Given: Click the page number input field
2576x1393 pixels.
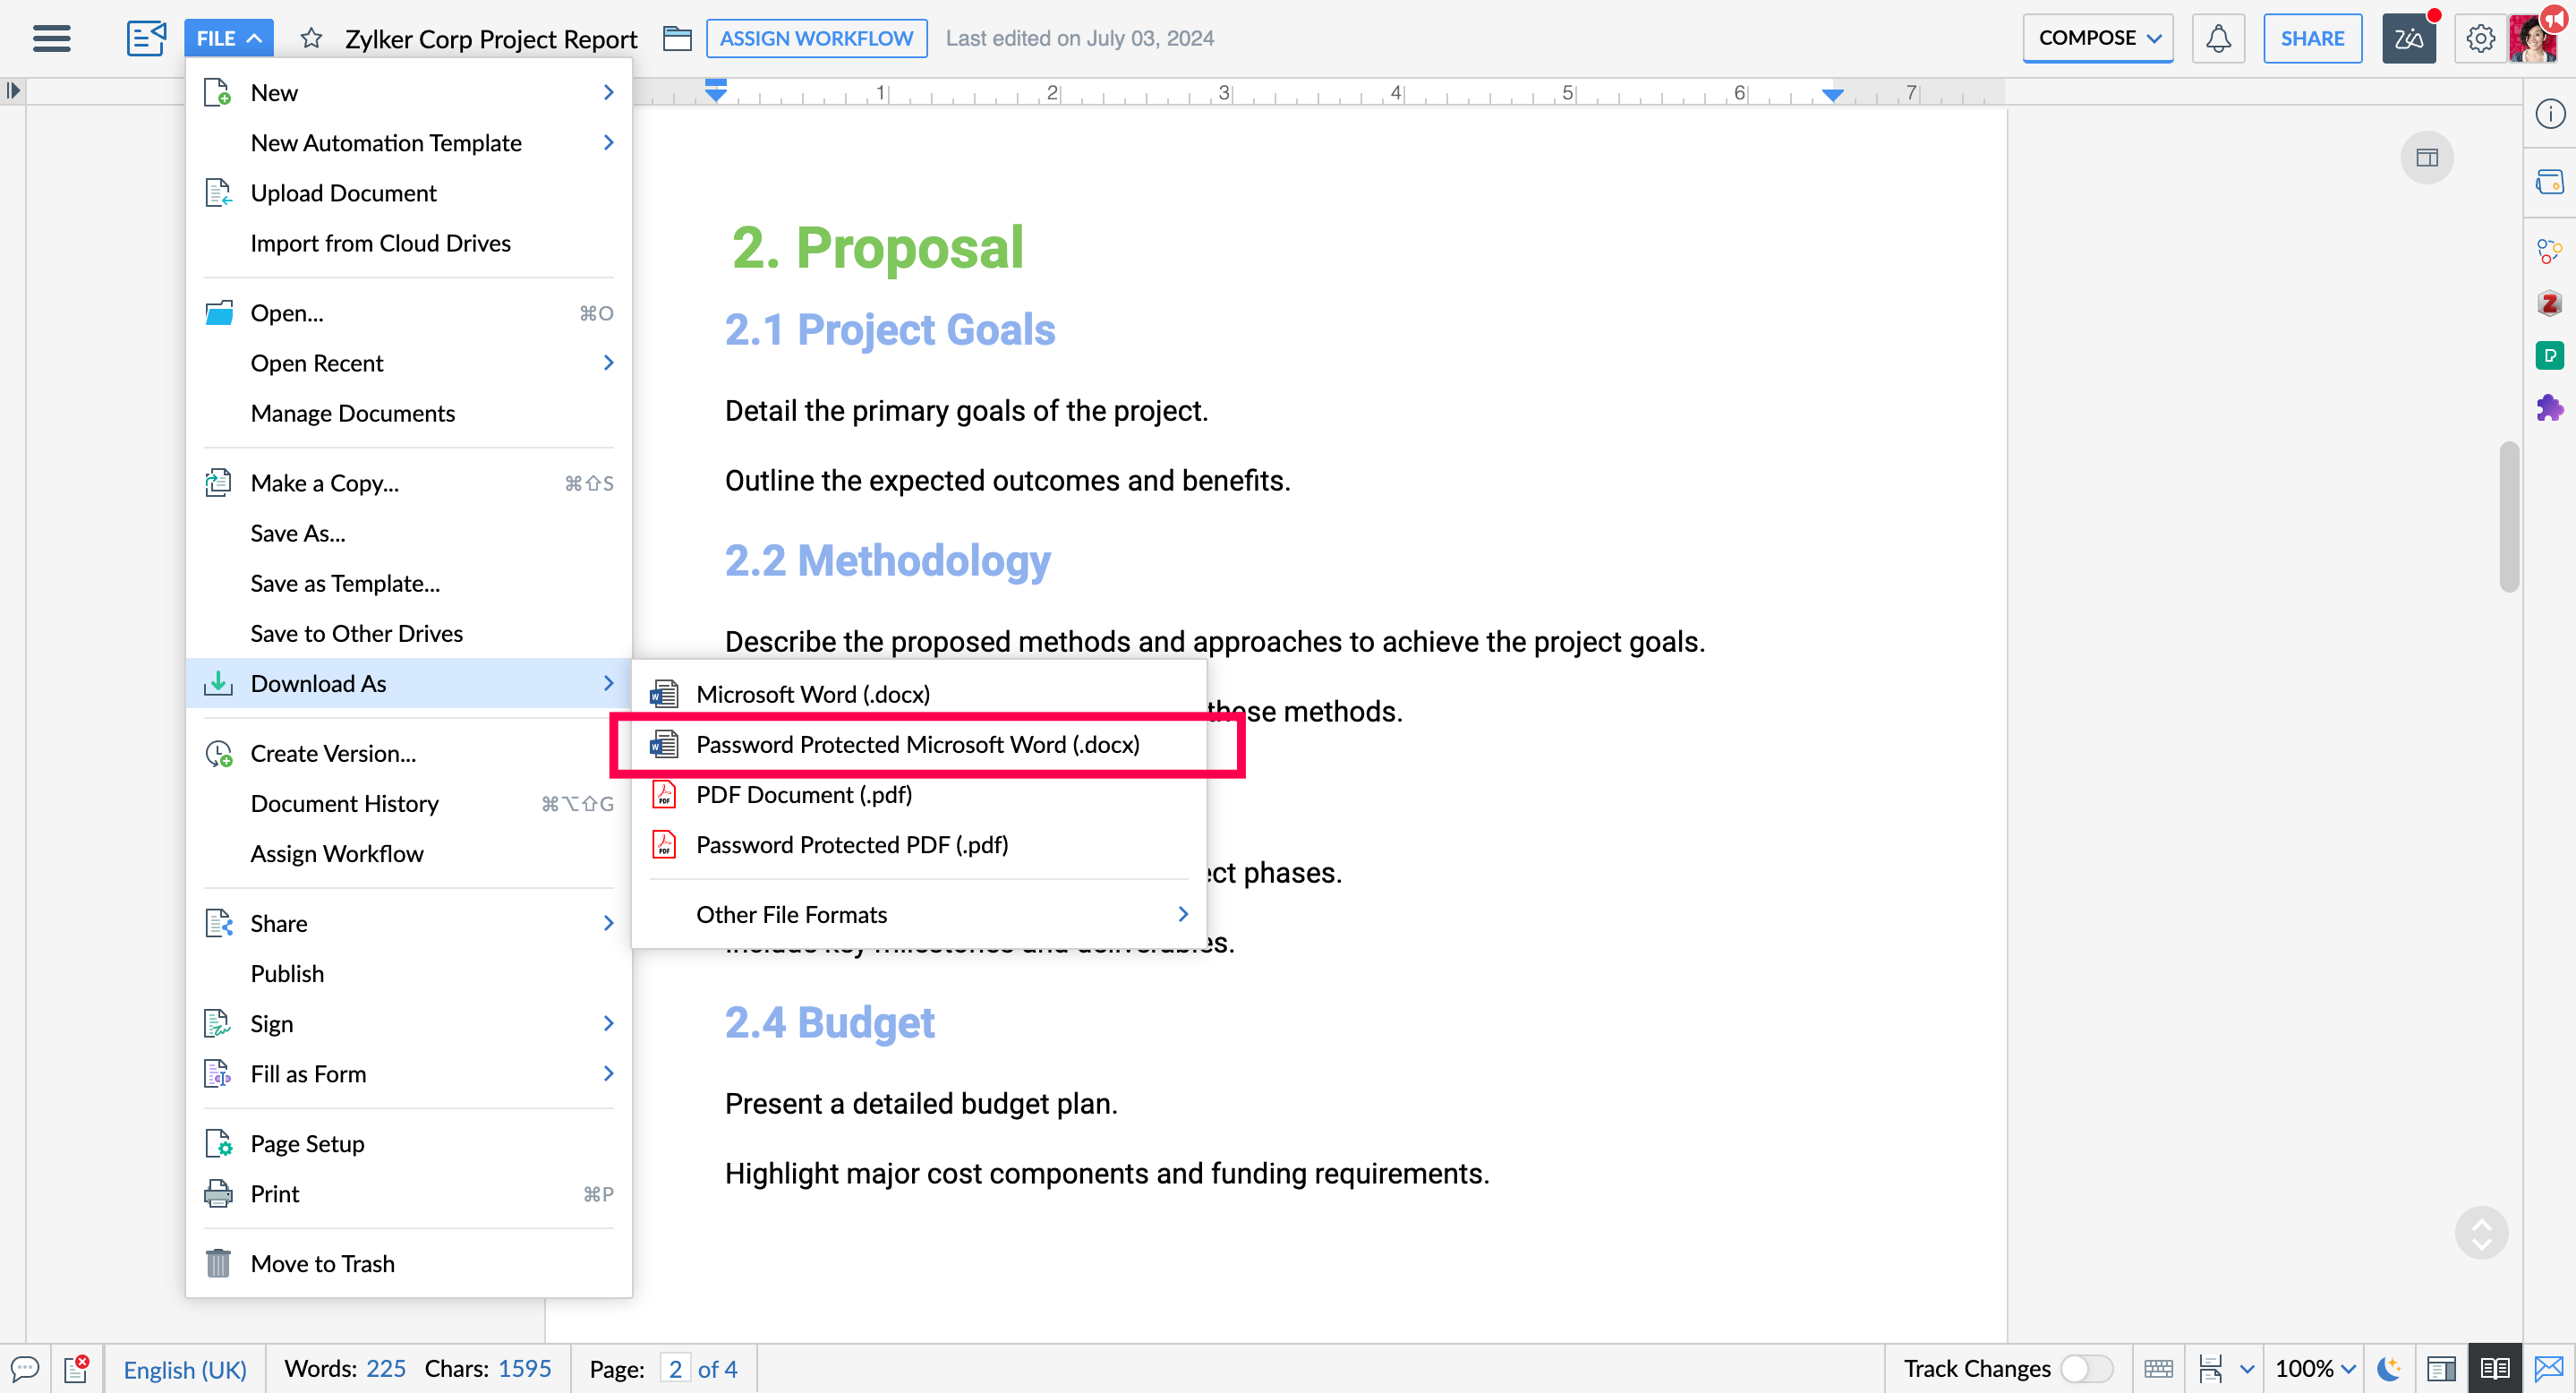Looking at the screenshot, I should [x=675, y=1367].
